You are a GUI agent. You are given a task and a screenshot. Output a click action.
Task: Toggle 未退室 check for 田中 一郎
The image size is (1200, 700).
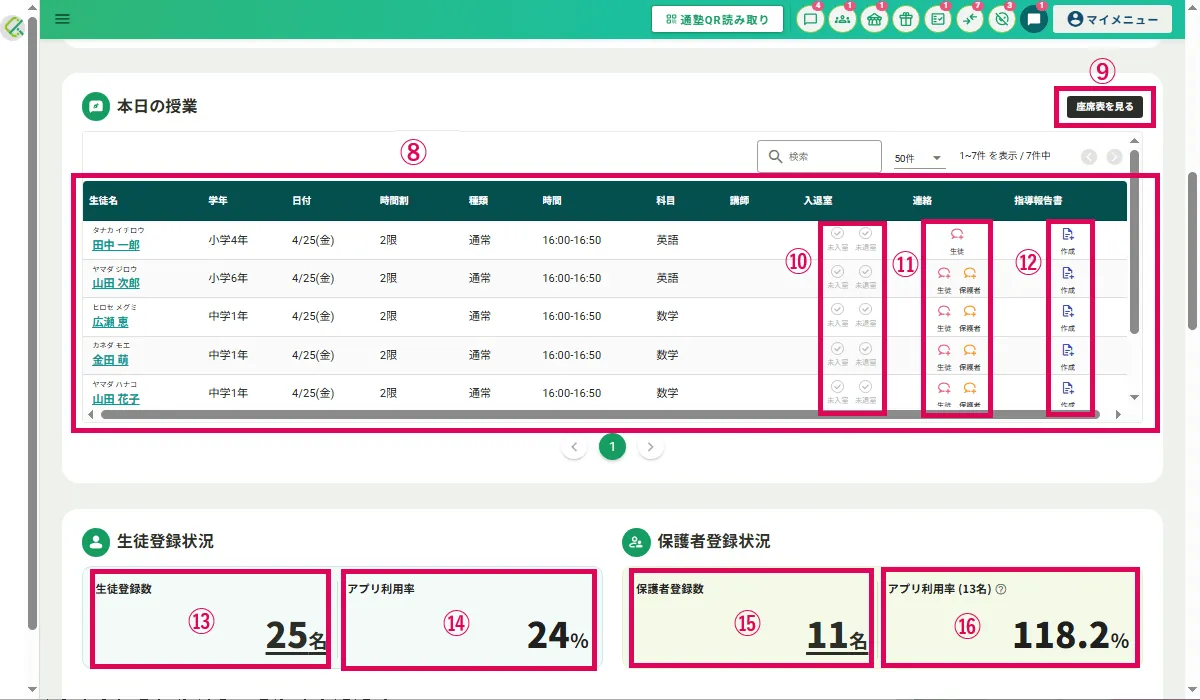(x=865, y=233)
